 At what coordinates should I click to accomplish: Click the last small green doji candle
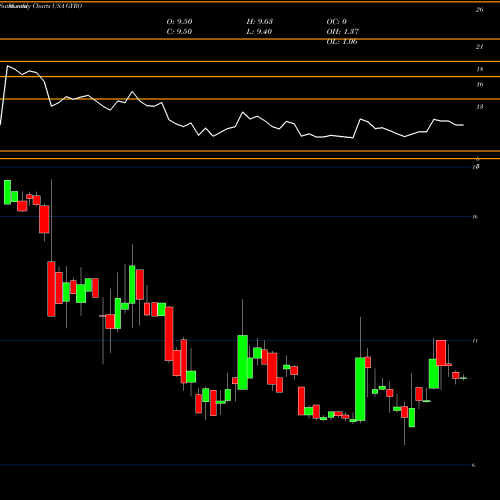coord(463,378)
